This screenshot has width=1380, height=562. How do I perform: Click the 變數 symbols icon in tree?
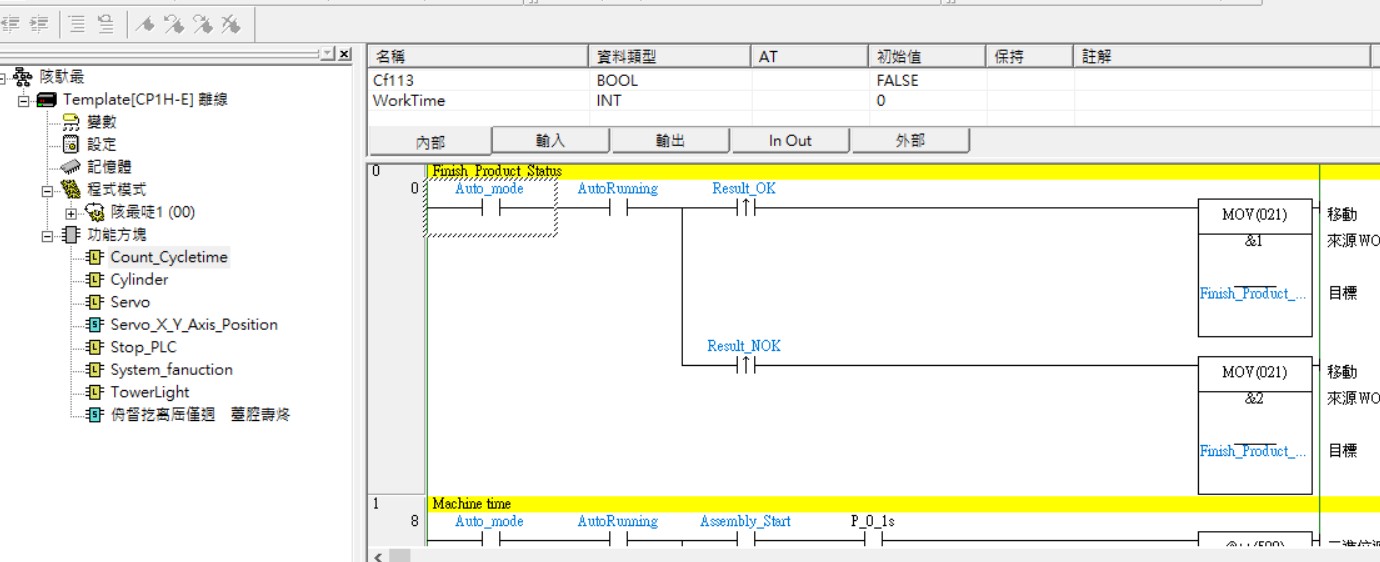click(70, 122)
